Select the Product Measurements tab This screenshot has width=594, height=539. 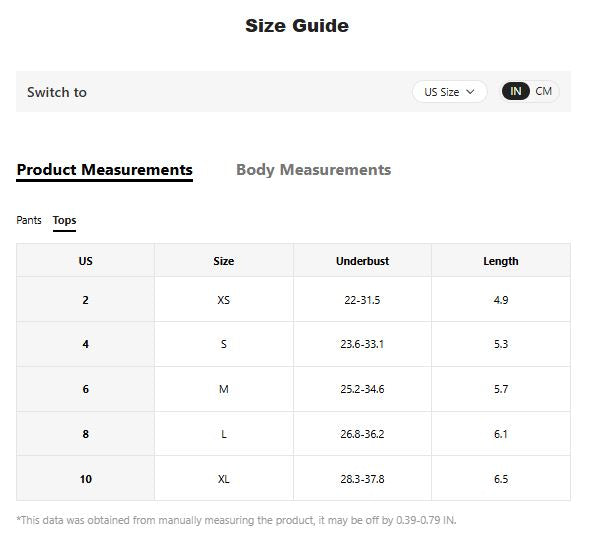(x=105, y=169)
